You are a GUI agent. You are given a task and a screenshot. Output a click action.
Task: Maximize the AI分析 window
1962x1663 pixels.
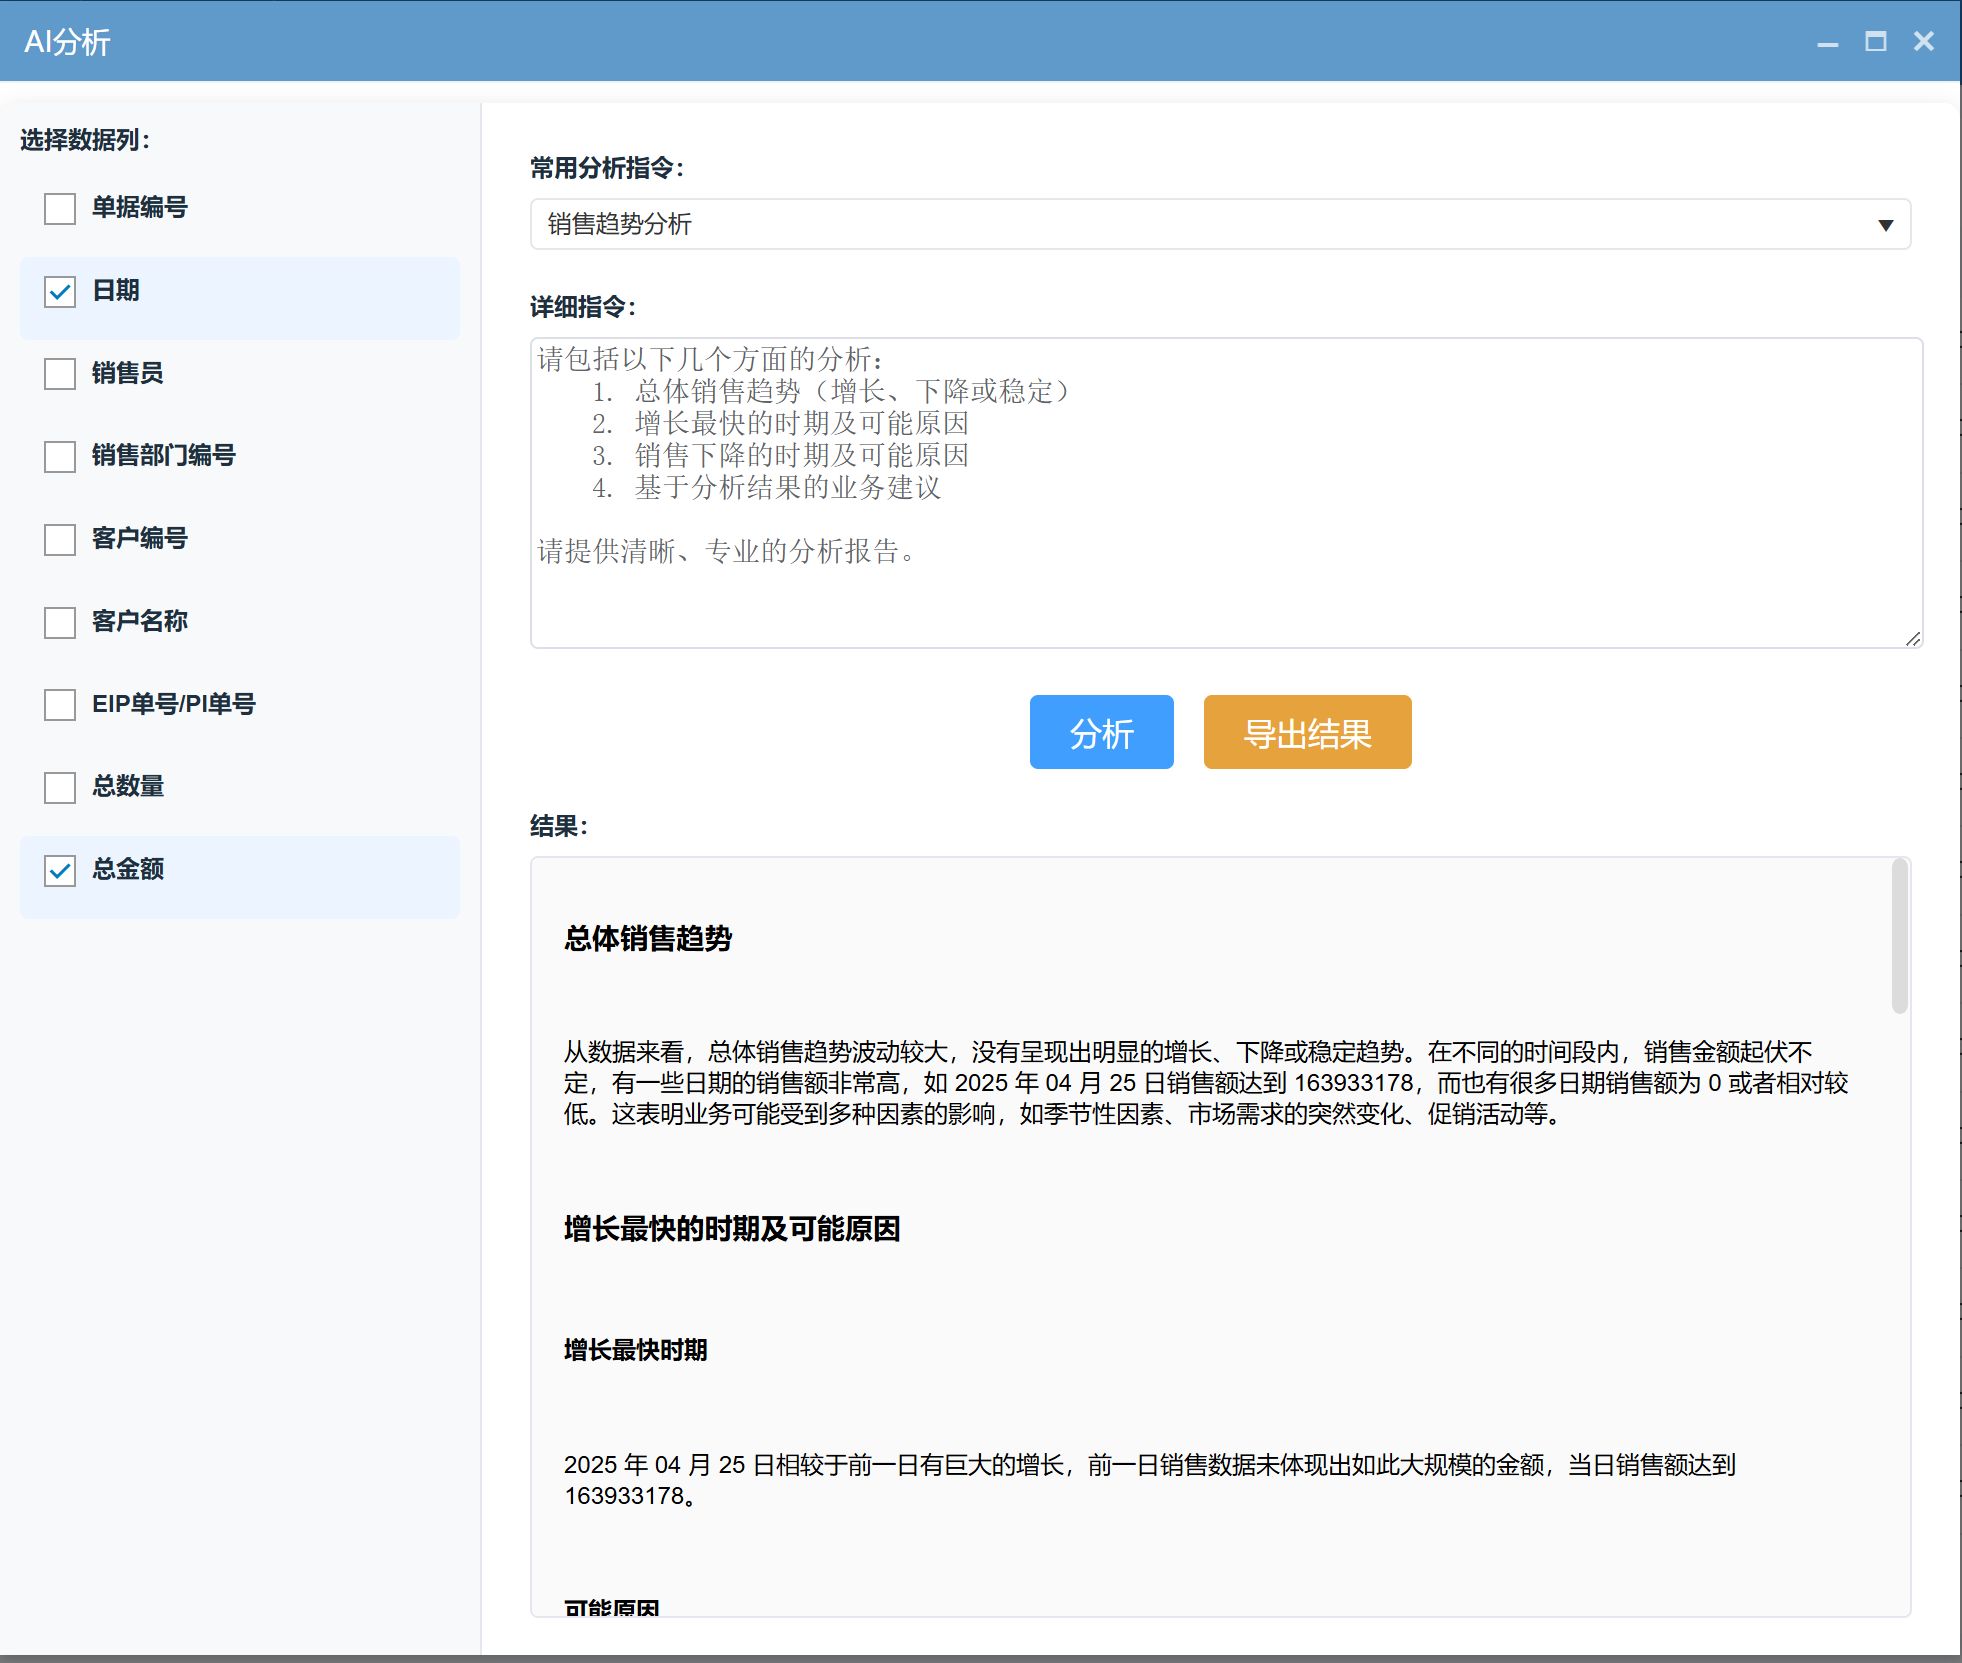tap(1875, 42)
